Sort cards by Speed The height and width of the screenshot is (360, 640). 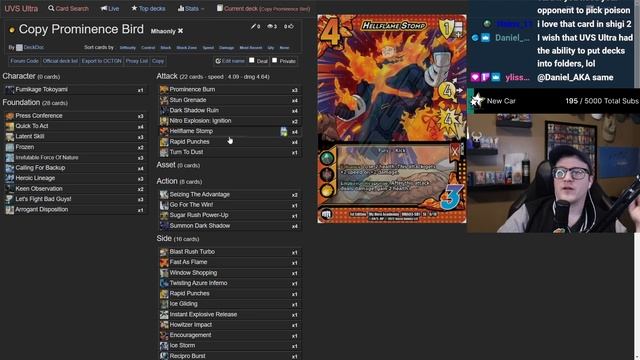point(208,48)
